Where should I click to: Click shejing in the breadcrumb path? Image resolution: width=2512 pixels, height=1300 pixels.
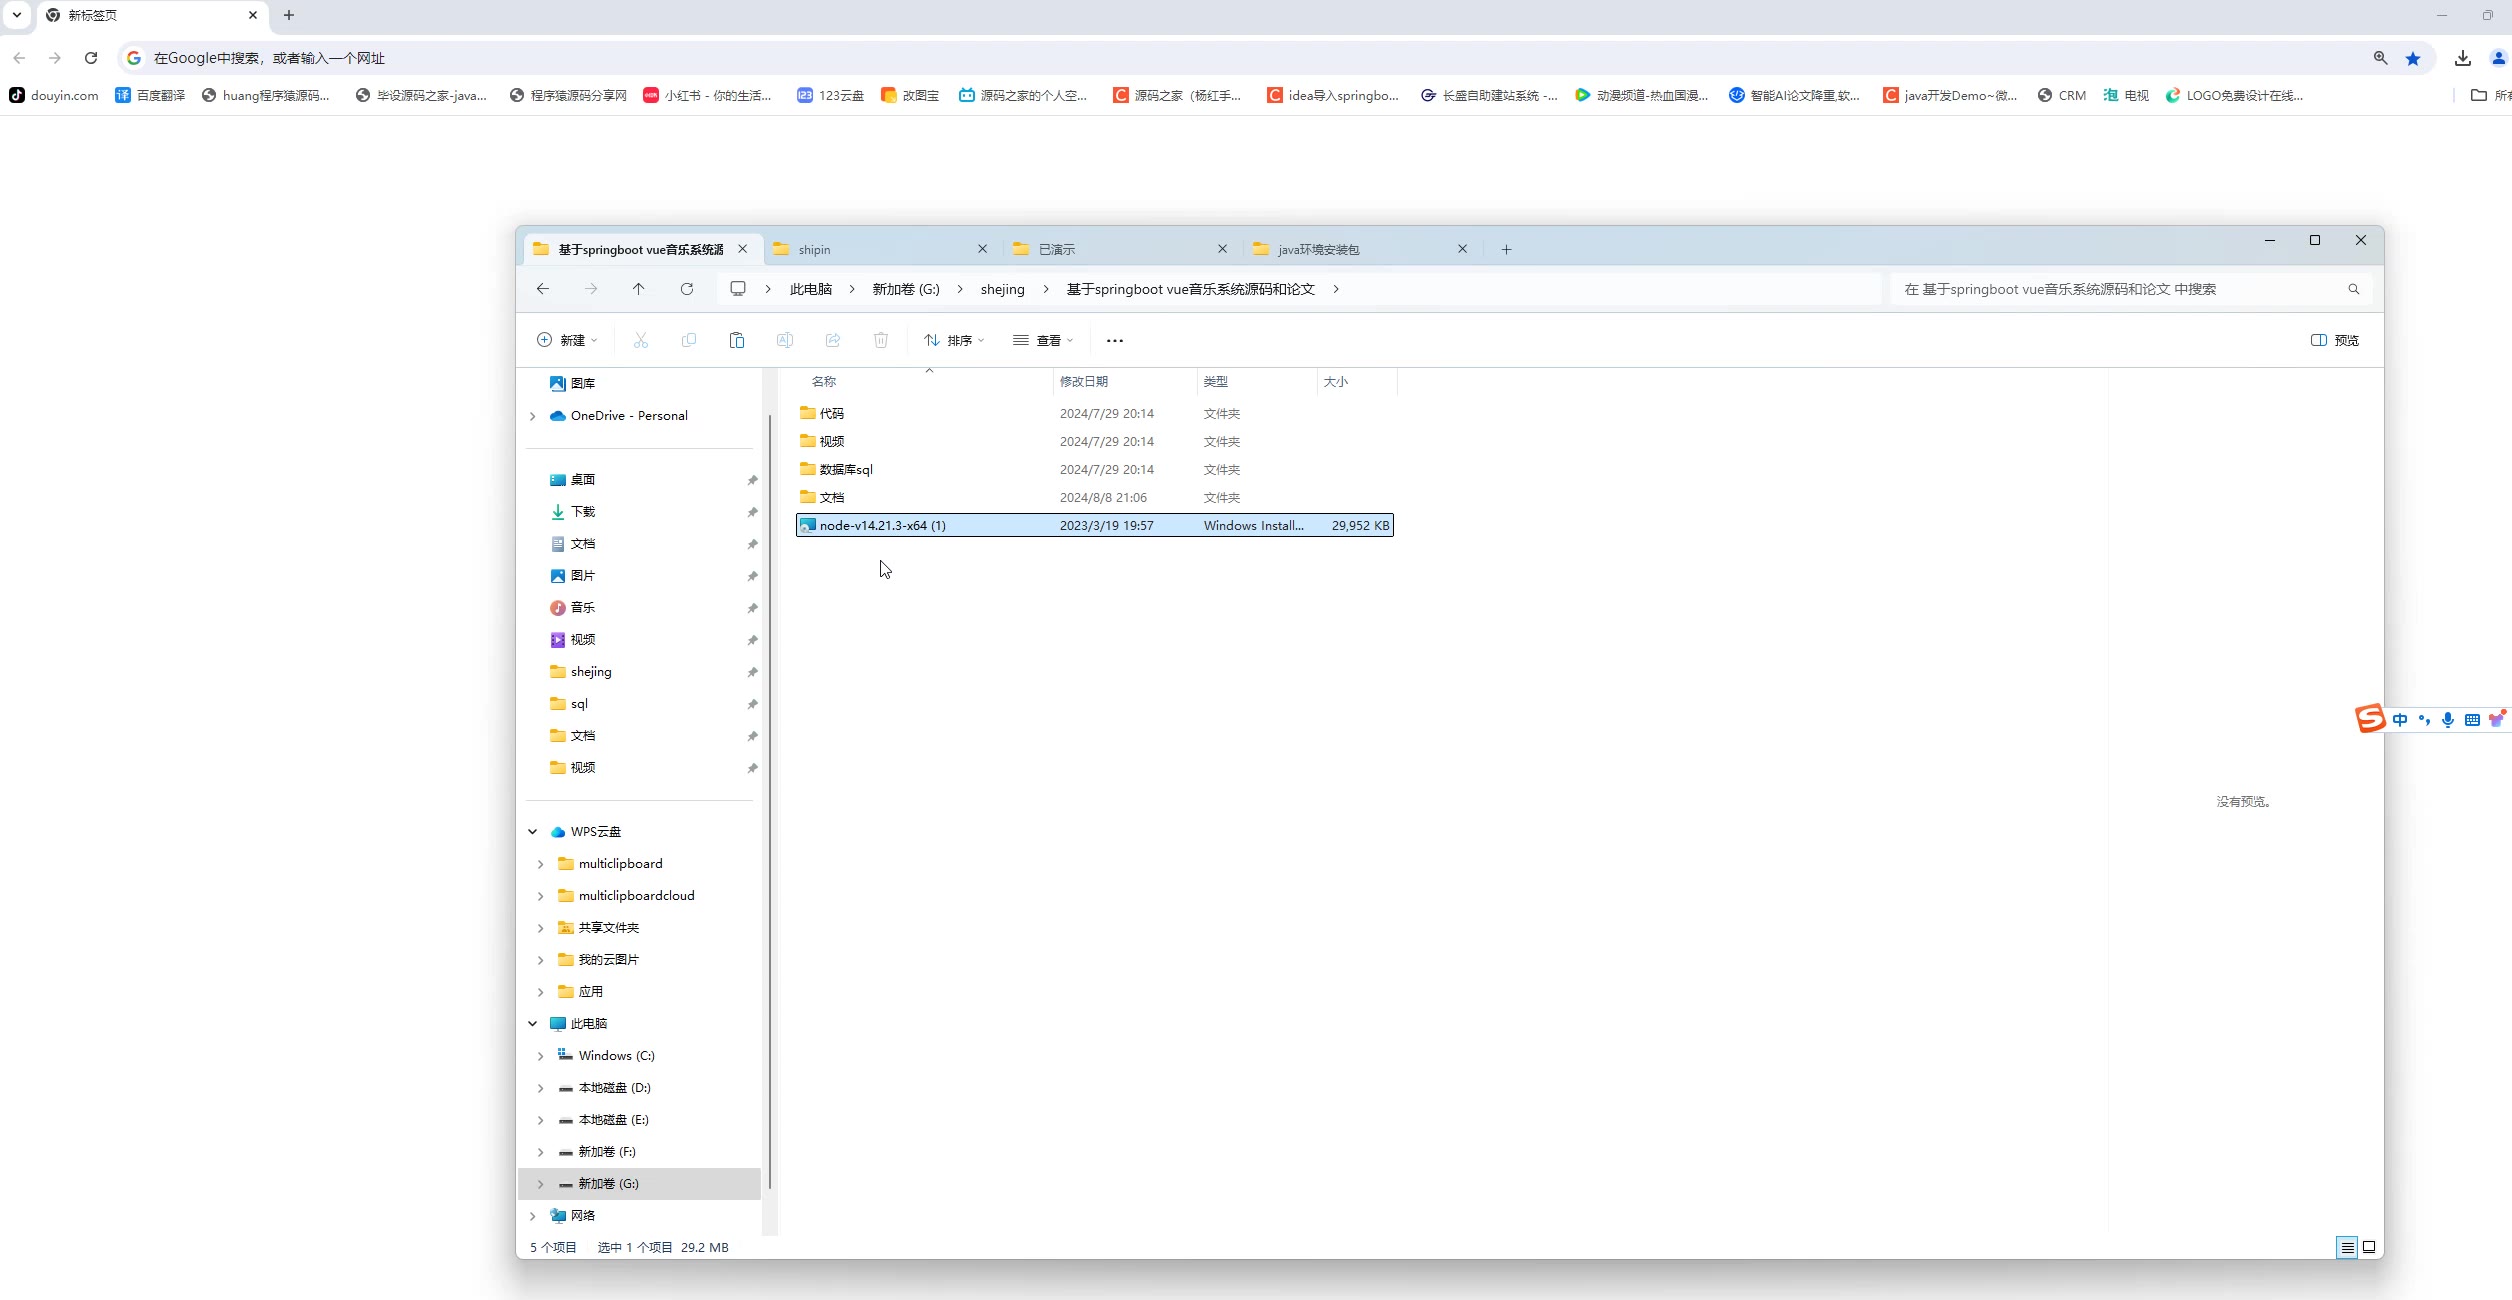point(1002,289)
